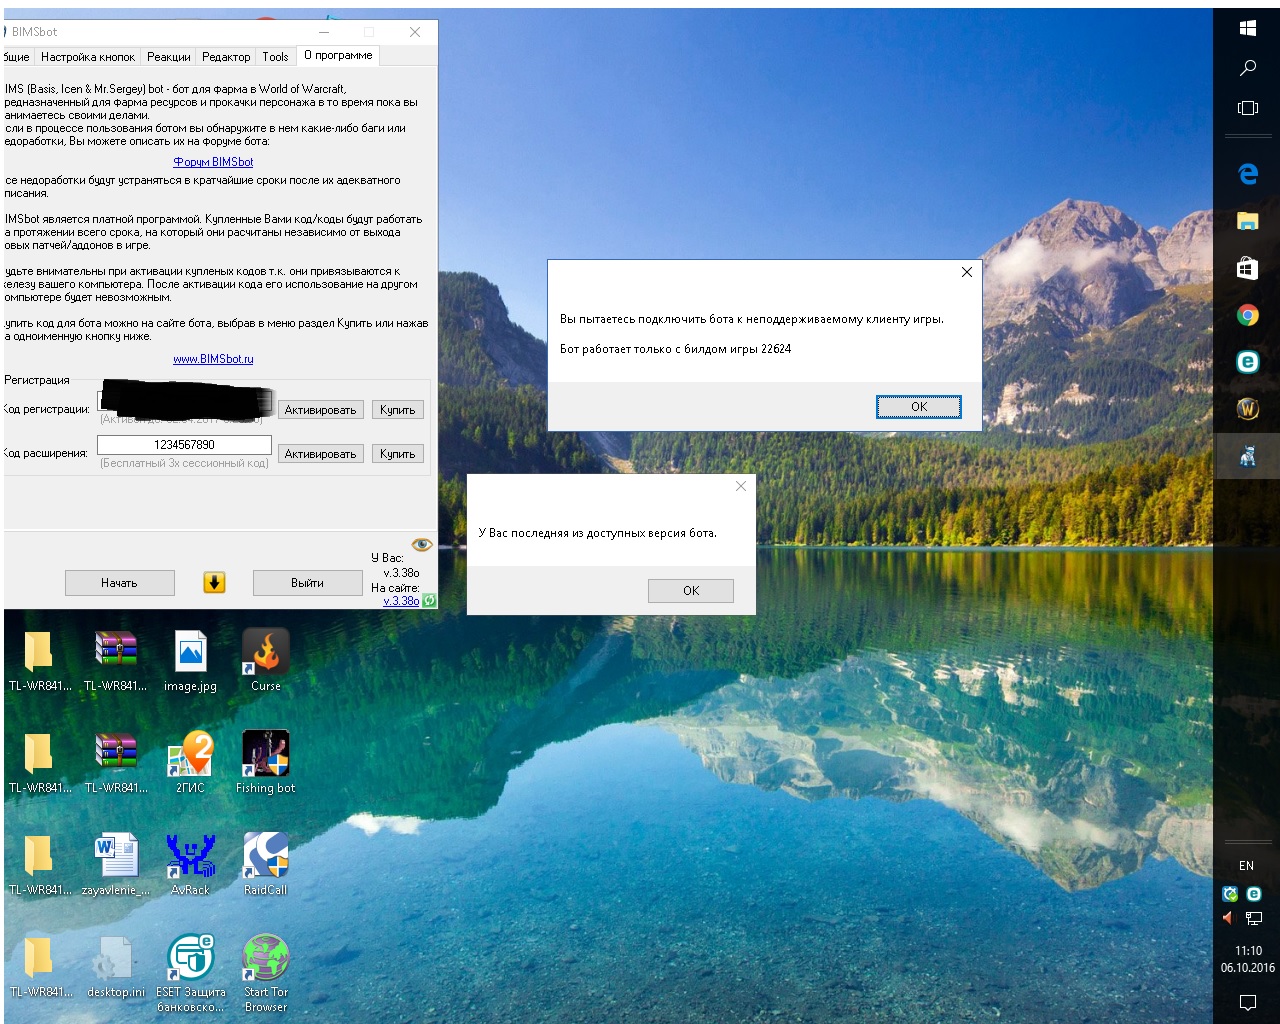
Task: Confirm OK in the latest version dialog
Action: tap(690, 591)
